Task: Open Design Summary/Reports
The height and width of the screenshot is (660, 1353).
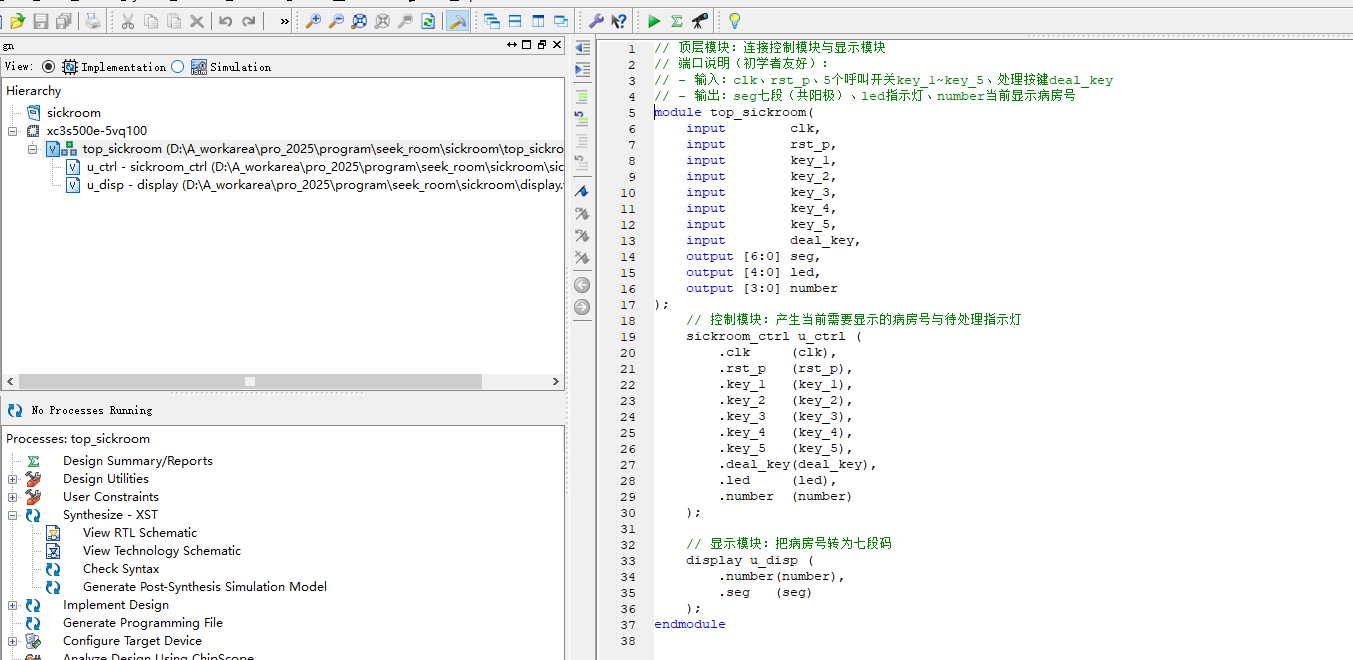Action: click(x=138, y=461)
